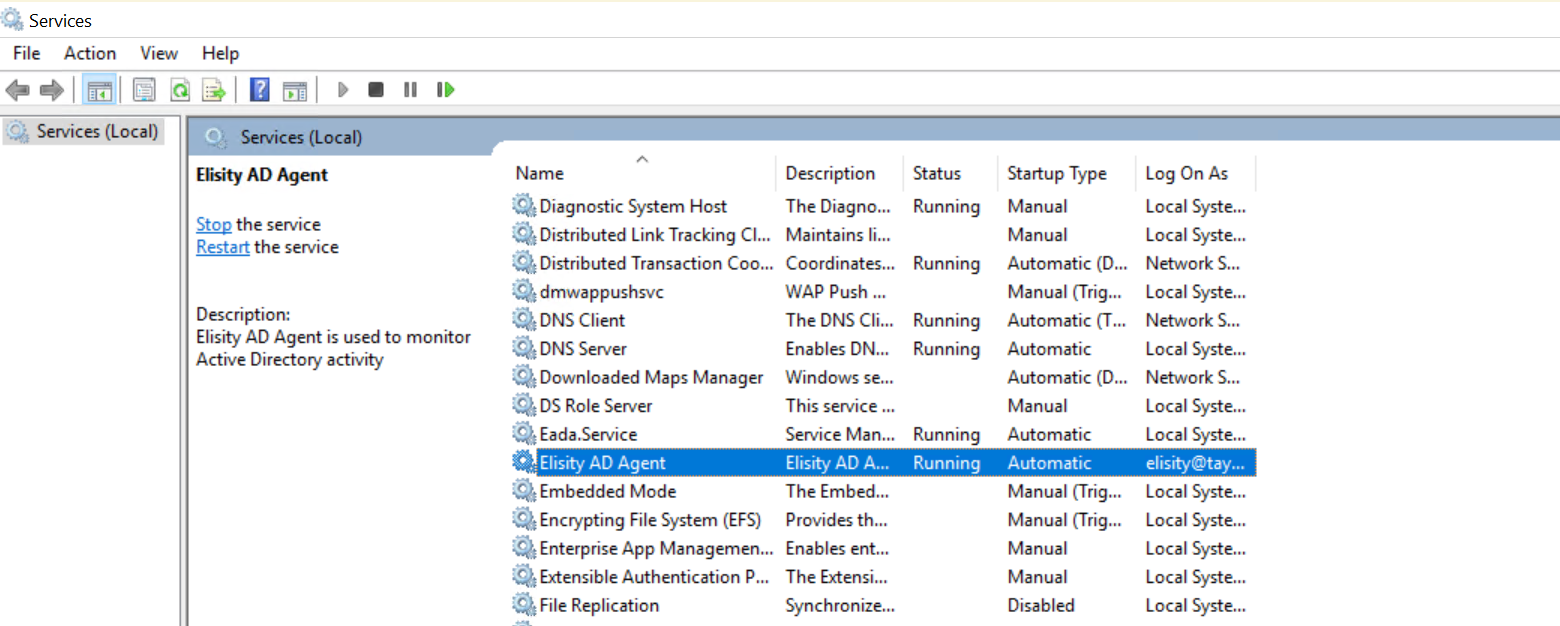The image size is (1560, 626).
Task: Select the Downloaded Maps Manager service
Action: pyautogui.click(x=883, y=377)
